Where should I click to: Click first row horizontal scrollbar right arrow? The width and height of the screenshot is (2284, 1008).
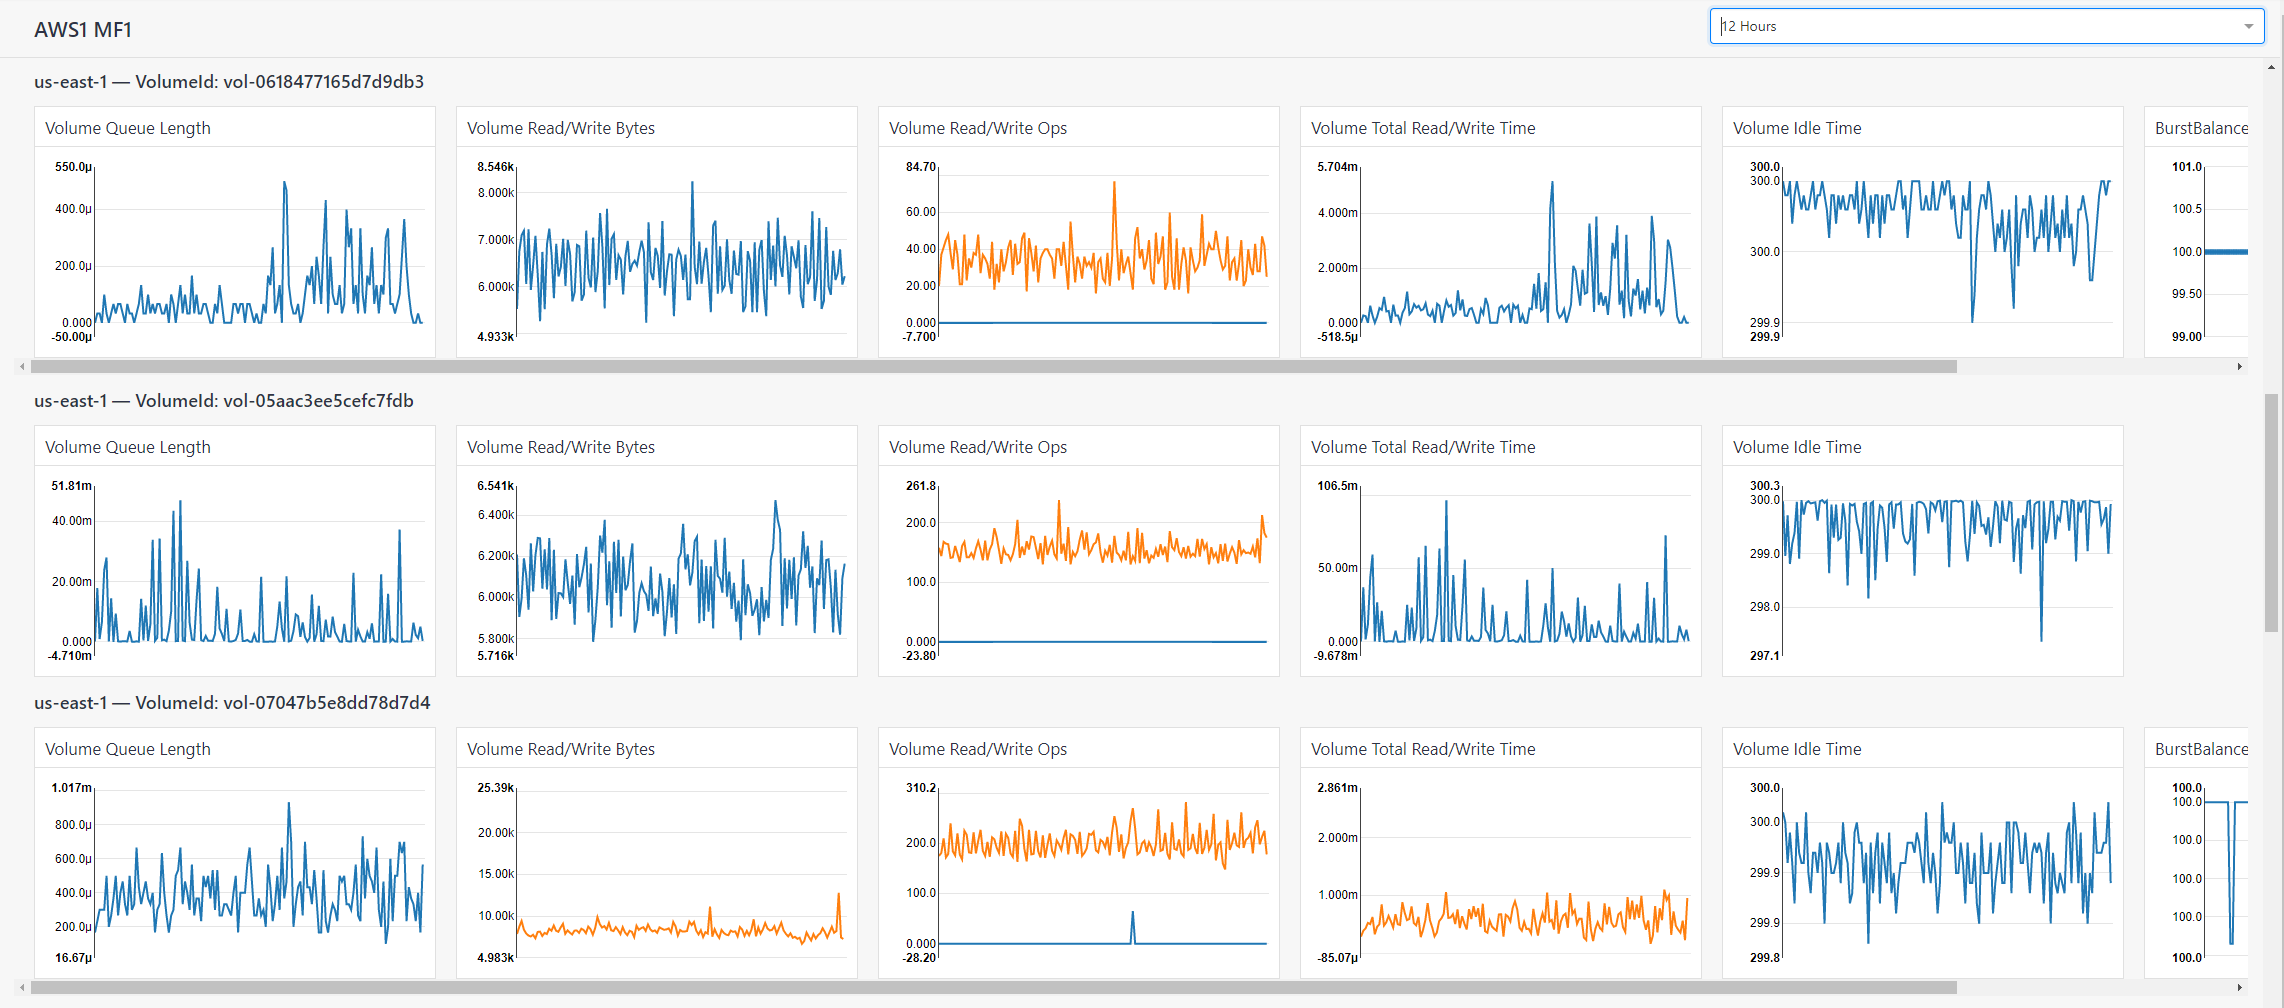tap(2239, 367)
